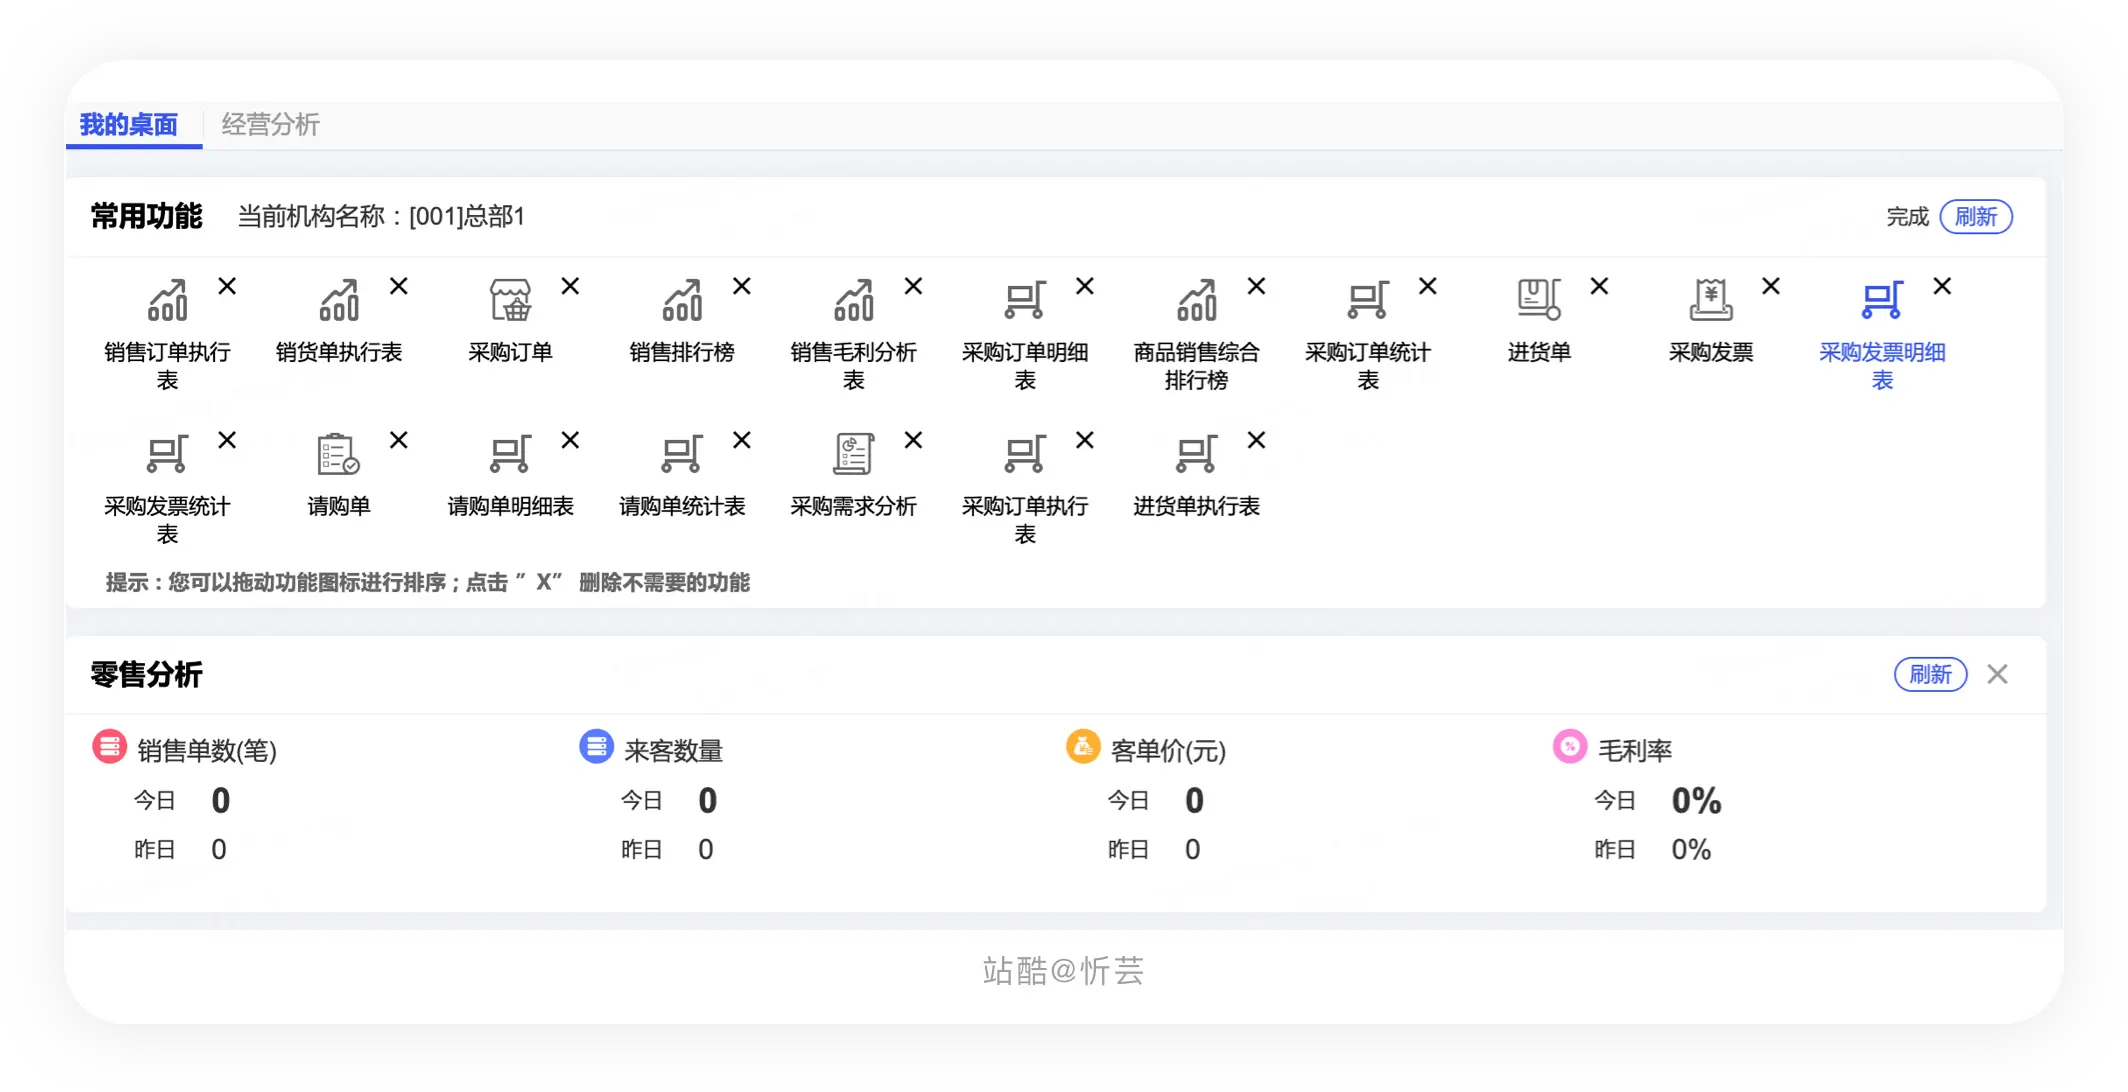Remove 销售订单执行表 with its X
The width and height of the screenshot is (2128, 1092).
click(227, 286)
